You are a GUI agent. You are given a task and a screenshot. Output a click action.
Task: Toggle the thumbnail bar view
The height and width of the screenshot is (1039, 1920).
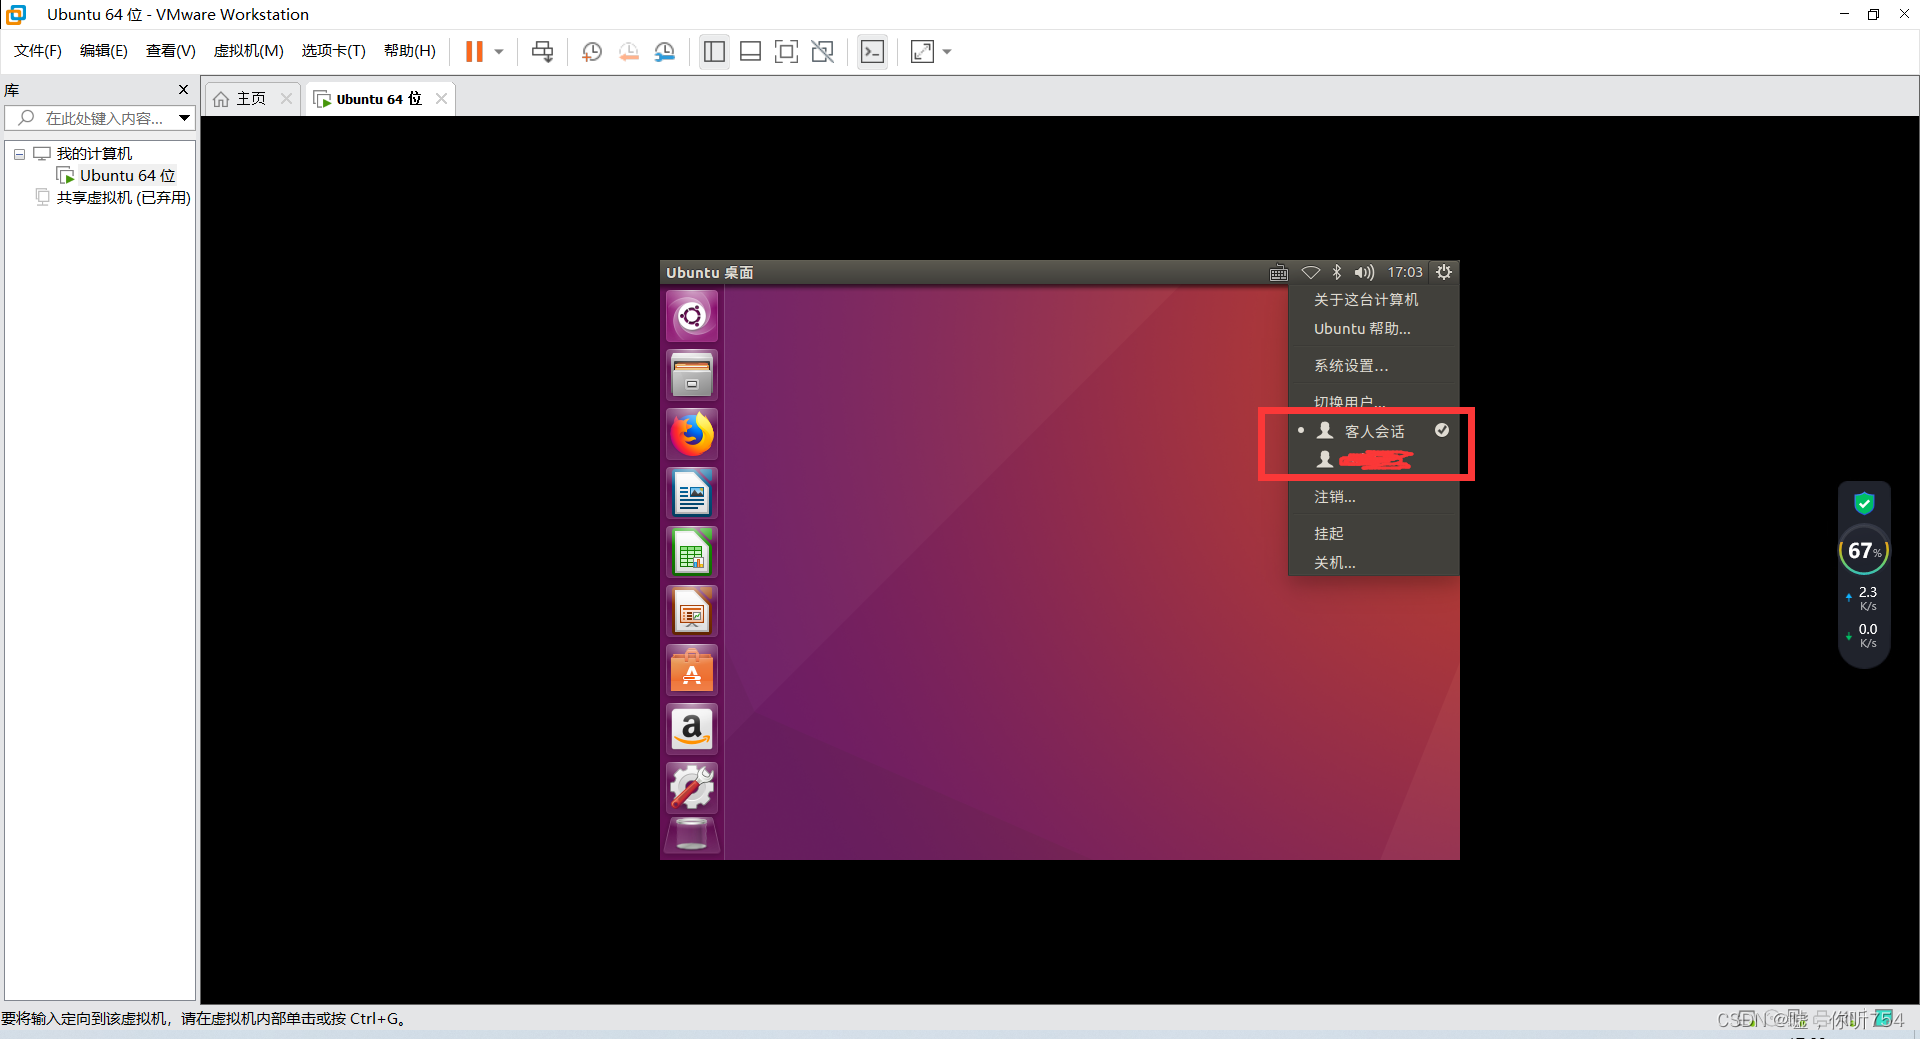click(750, 52)
